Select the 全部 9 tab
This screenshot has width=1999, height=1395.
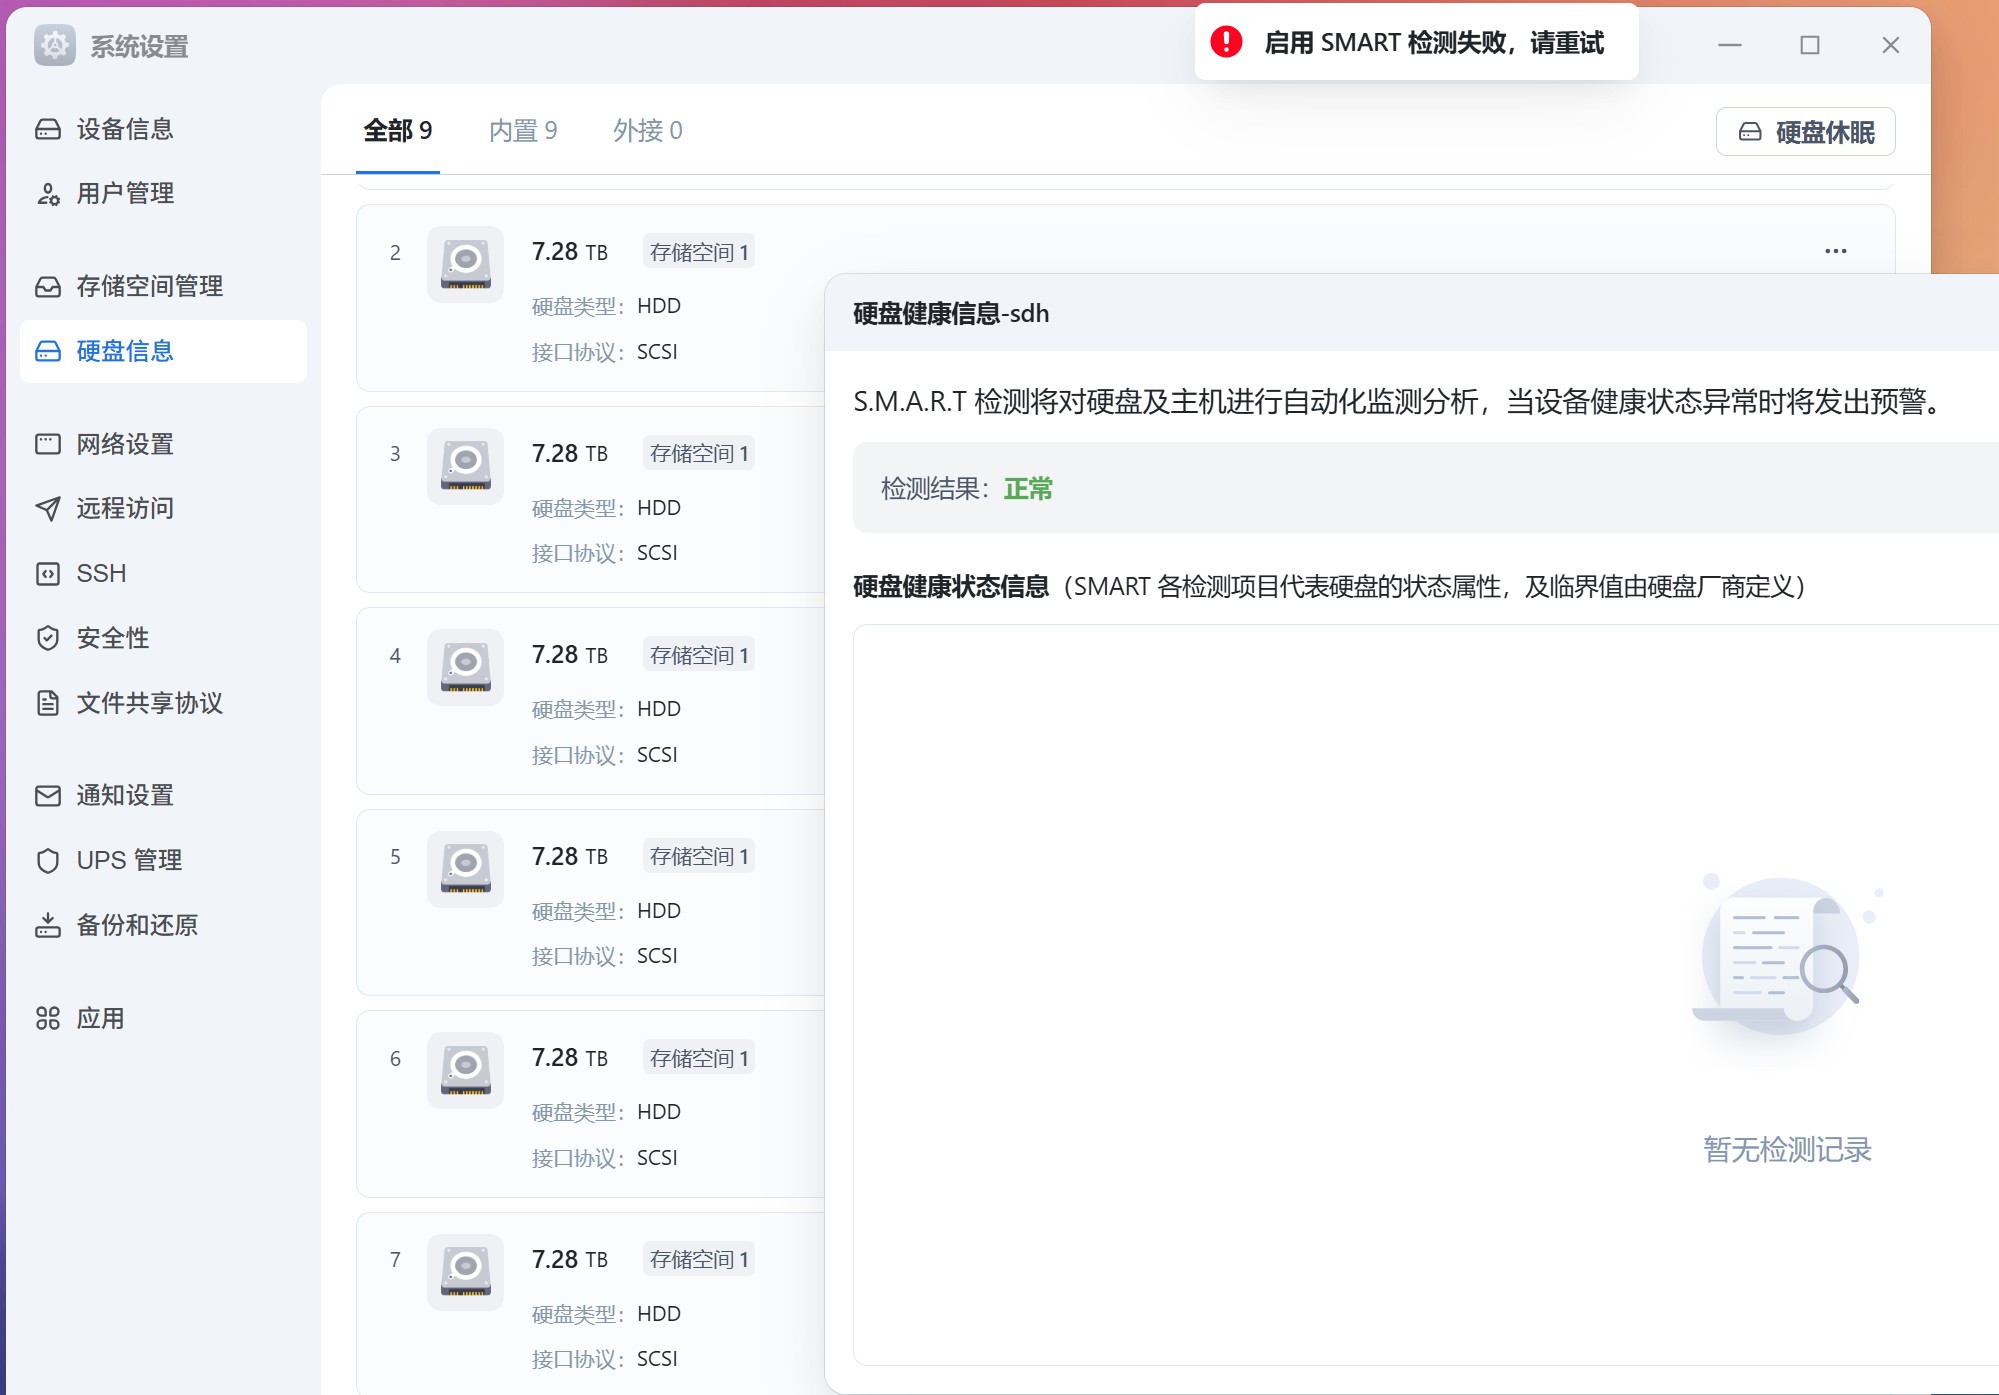tap(396, 130)
